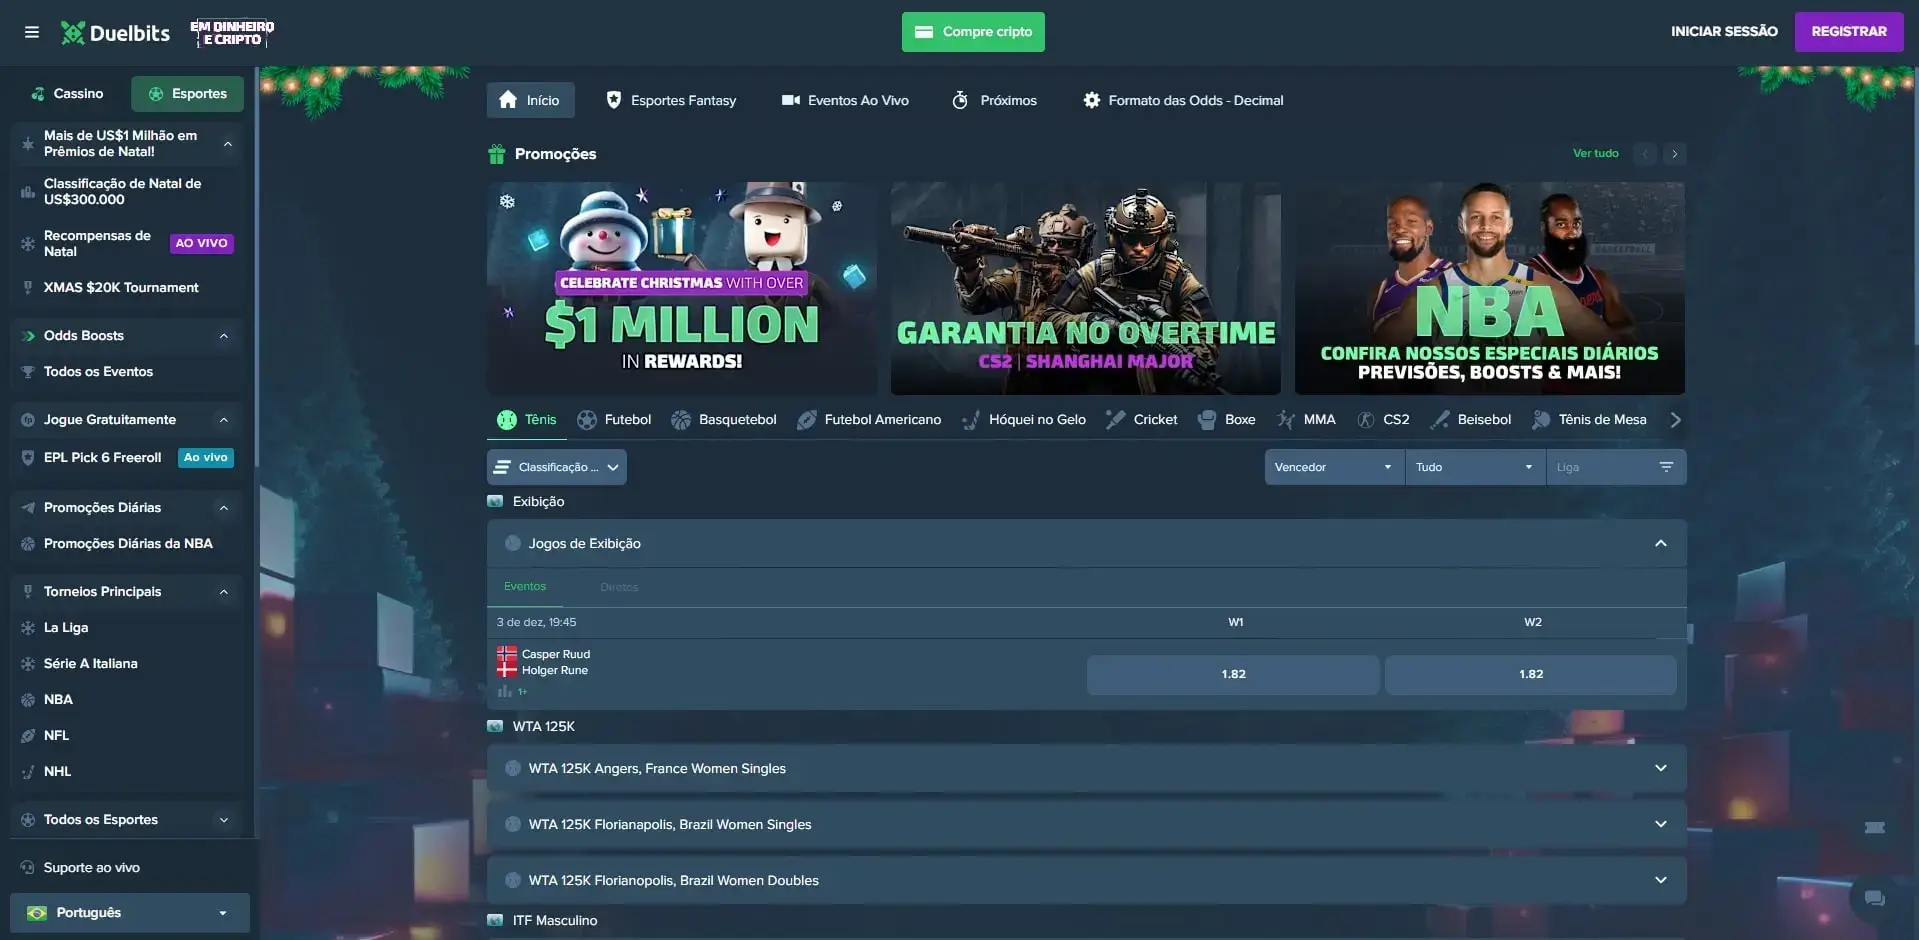The height and width of the screenshot is (940, 1919).
Task: Switch to Cassino mode
Action: [67, 94]
